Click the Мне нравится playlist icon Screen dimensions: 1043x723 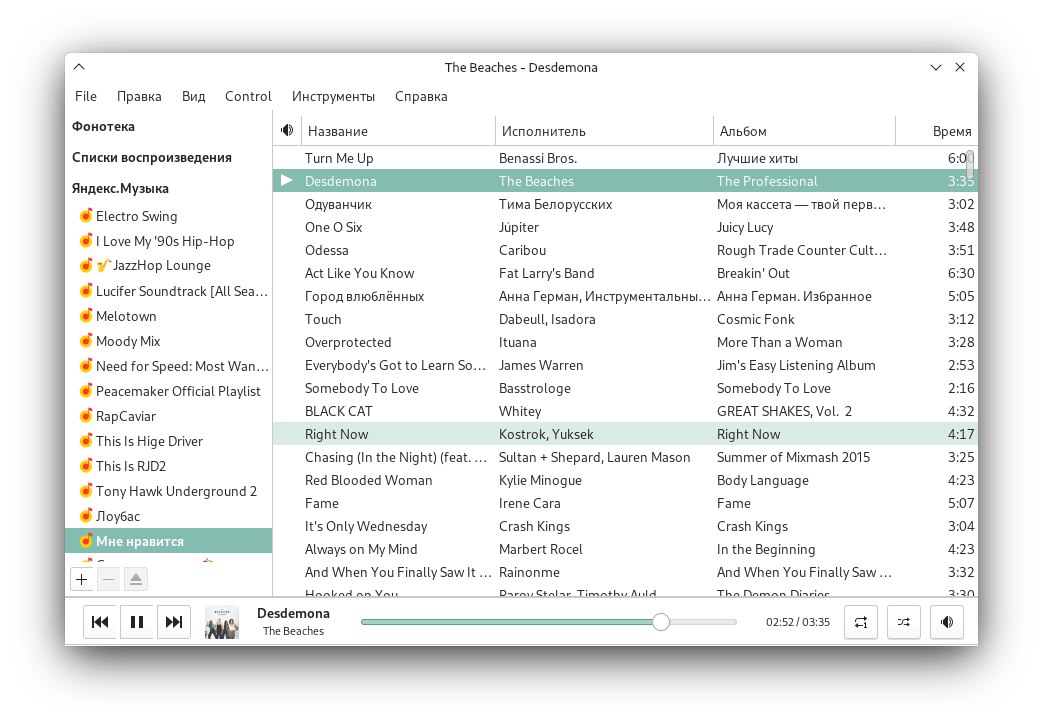point(86,541)
